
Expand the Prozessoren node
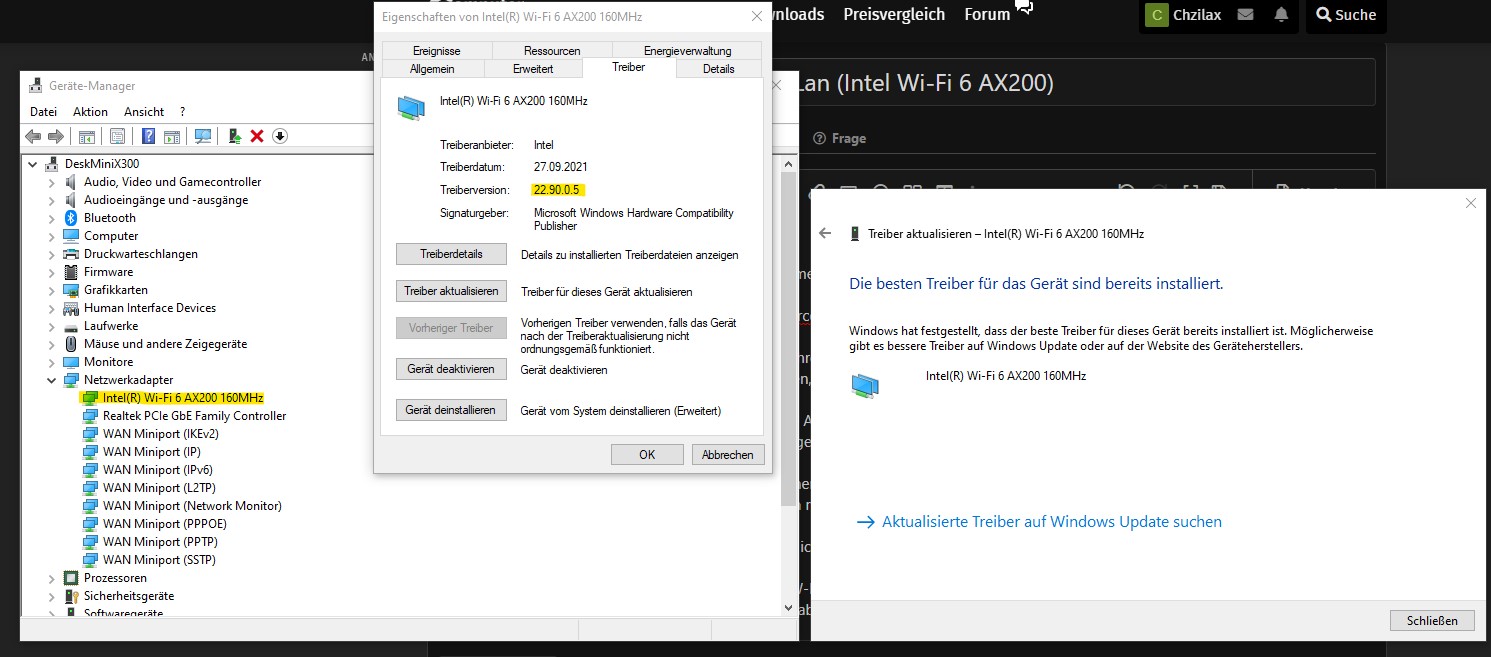52,578
